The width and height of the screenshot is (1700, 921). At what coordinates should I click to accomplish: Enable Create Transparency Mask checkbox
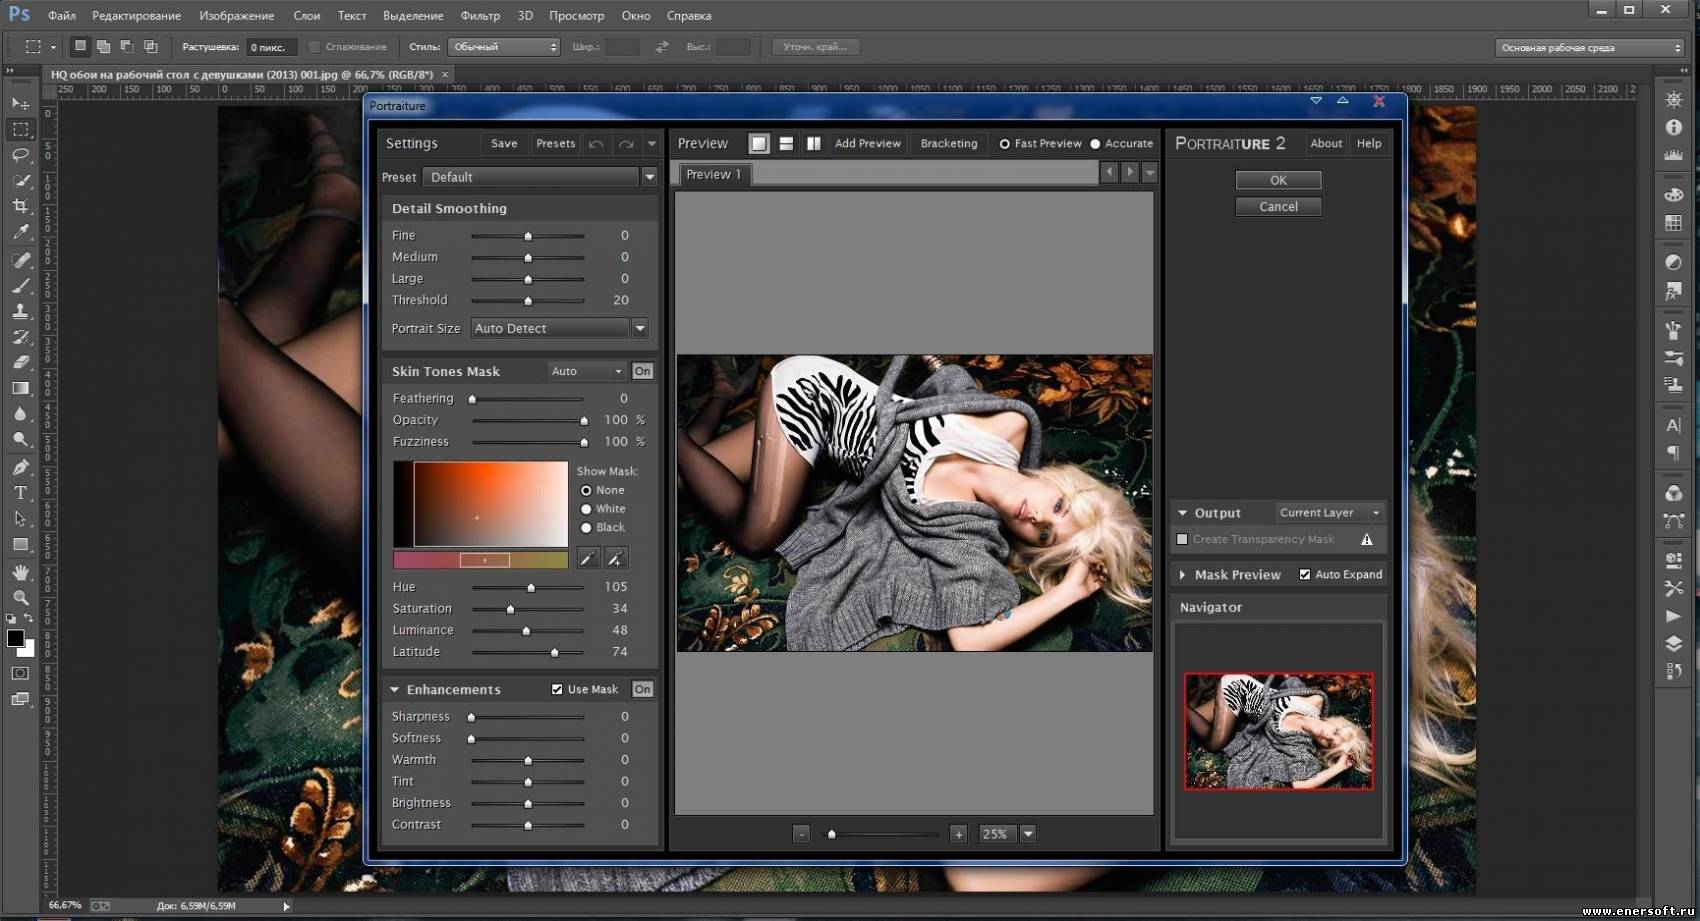(1182, 539)
